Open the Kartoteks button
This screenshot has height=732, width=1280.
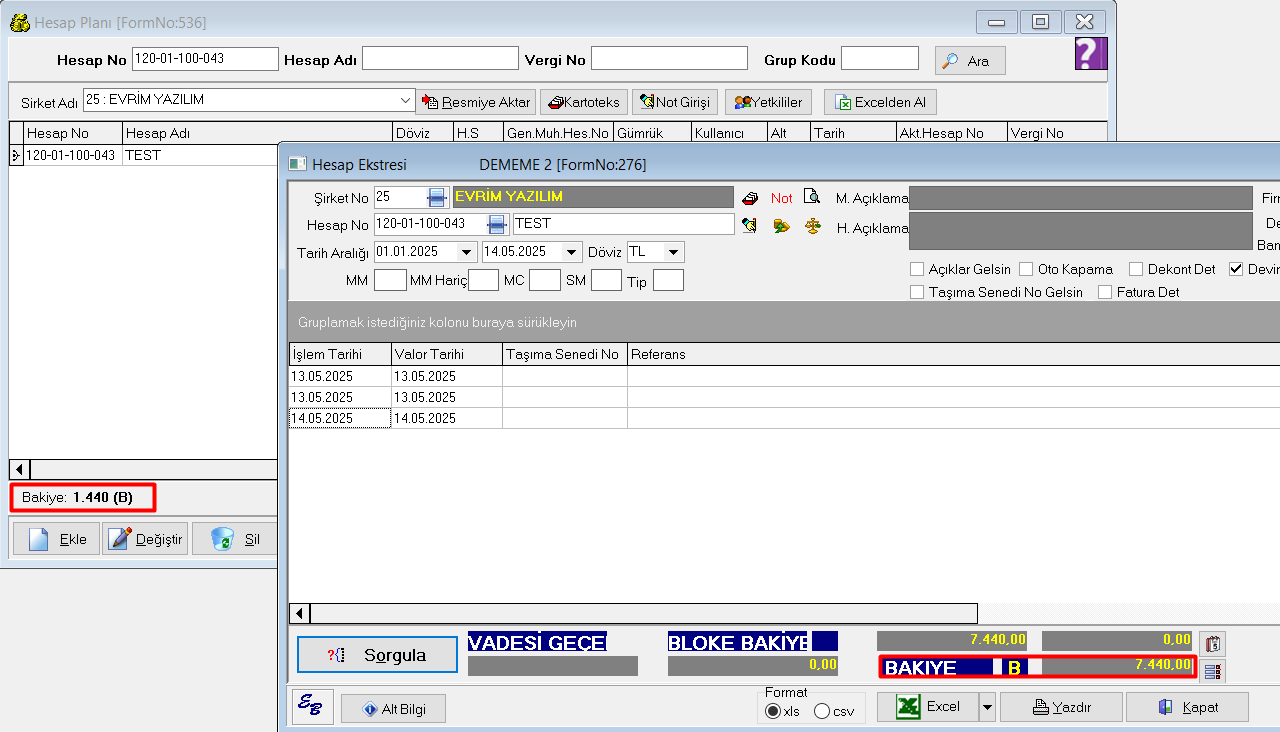pyautogui.click(x=584, y=102)
